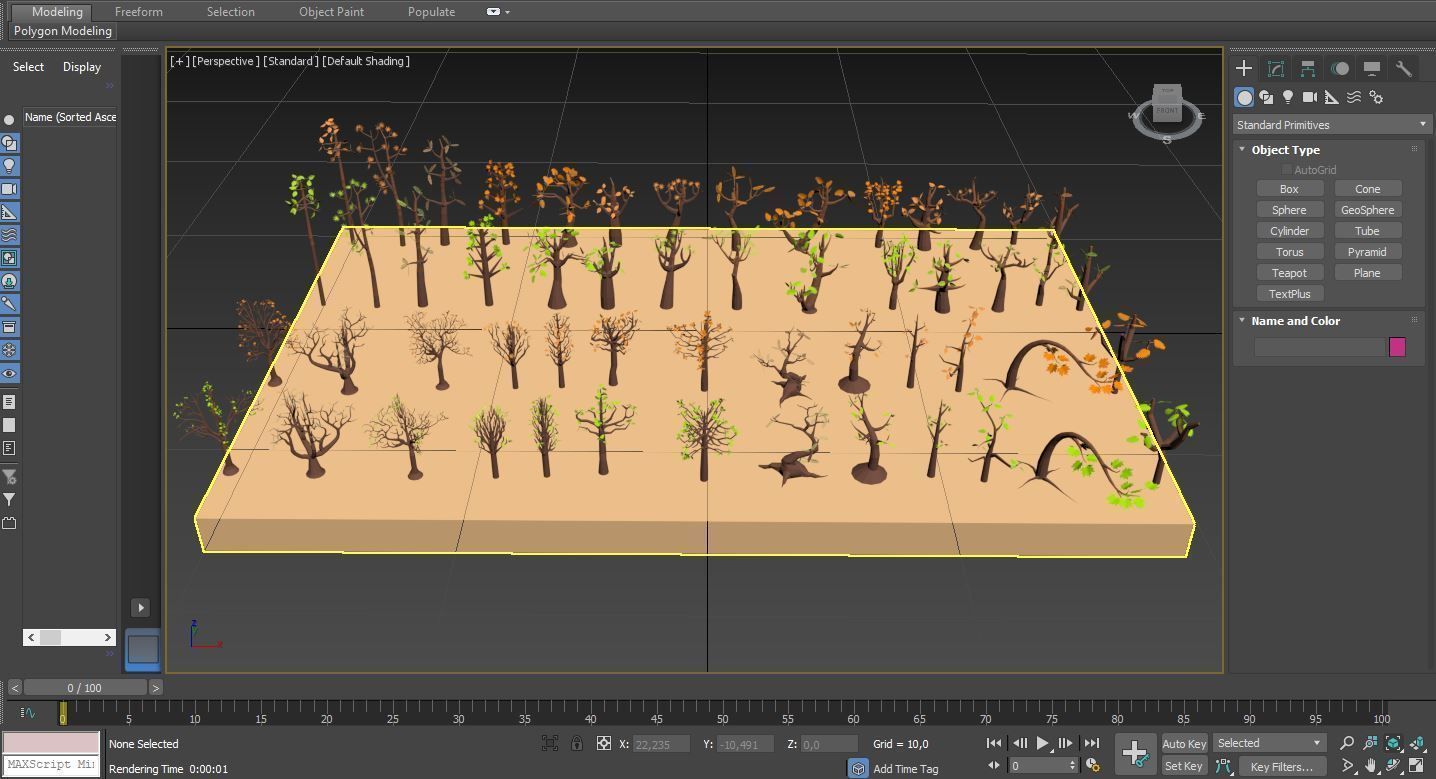Toggle display of hidden objects eye filter
Viewport: 1436px width, 779px height.
9,373
